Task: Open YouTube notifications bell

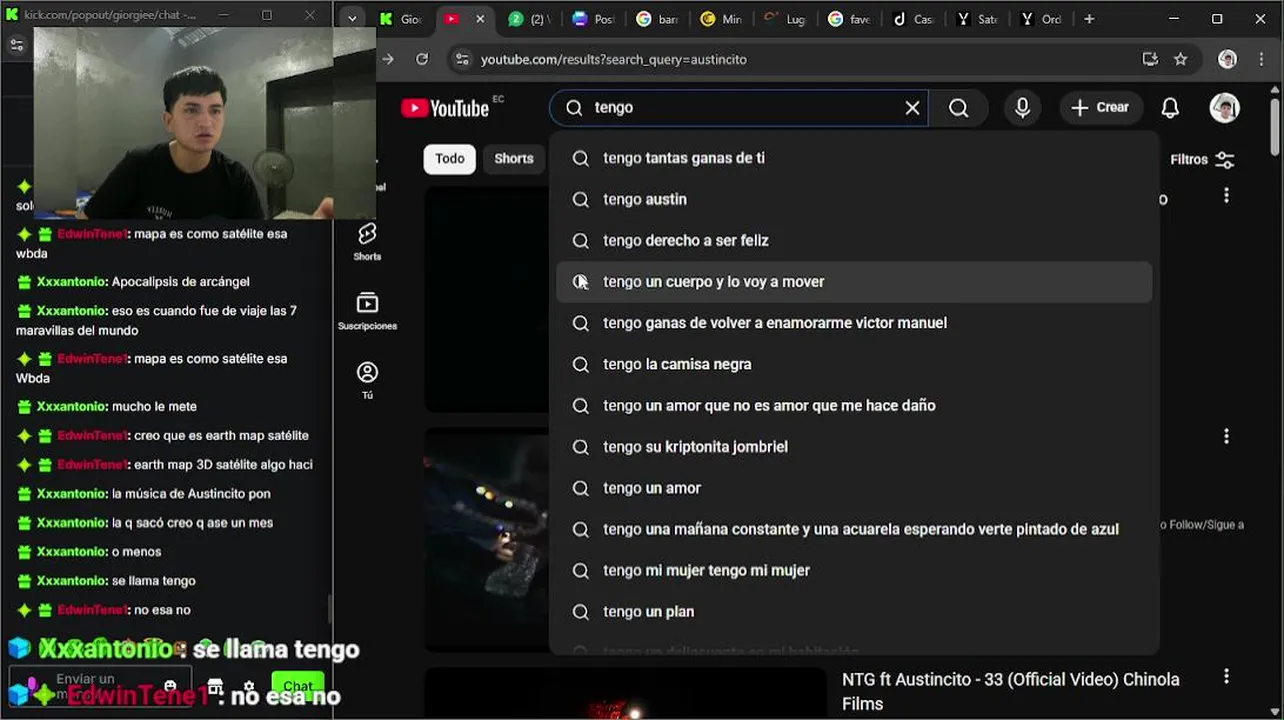Action: 1170,108
